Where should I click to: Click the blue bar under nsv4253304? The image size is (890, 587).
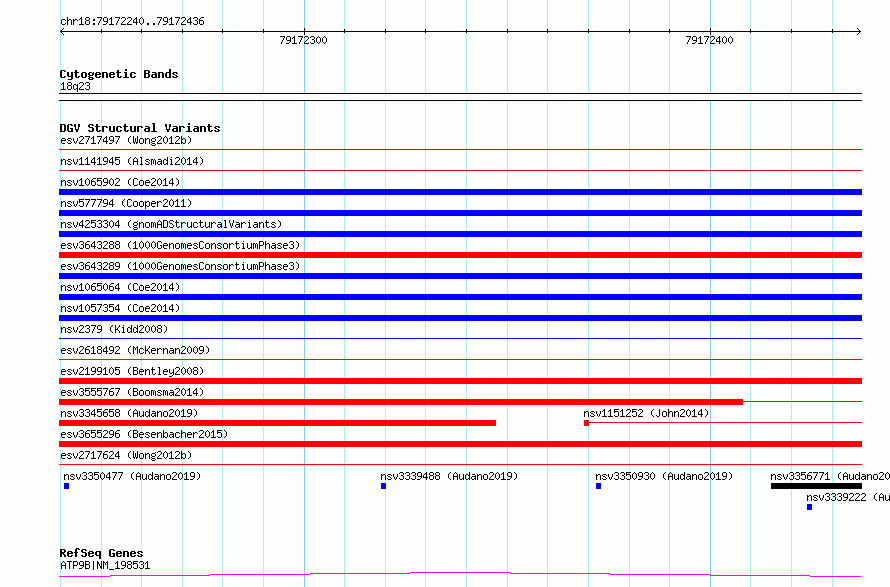[460, 234]
